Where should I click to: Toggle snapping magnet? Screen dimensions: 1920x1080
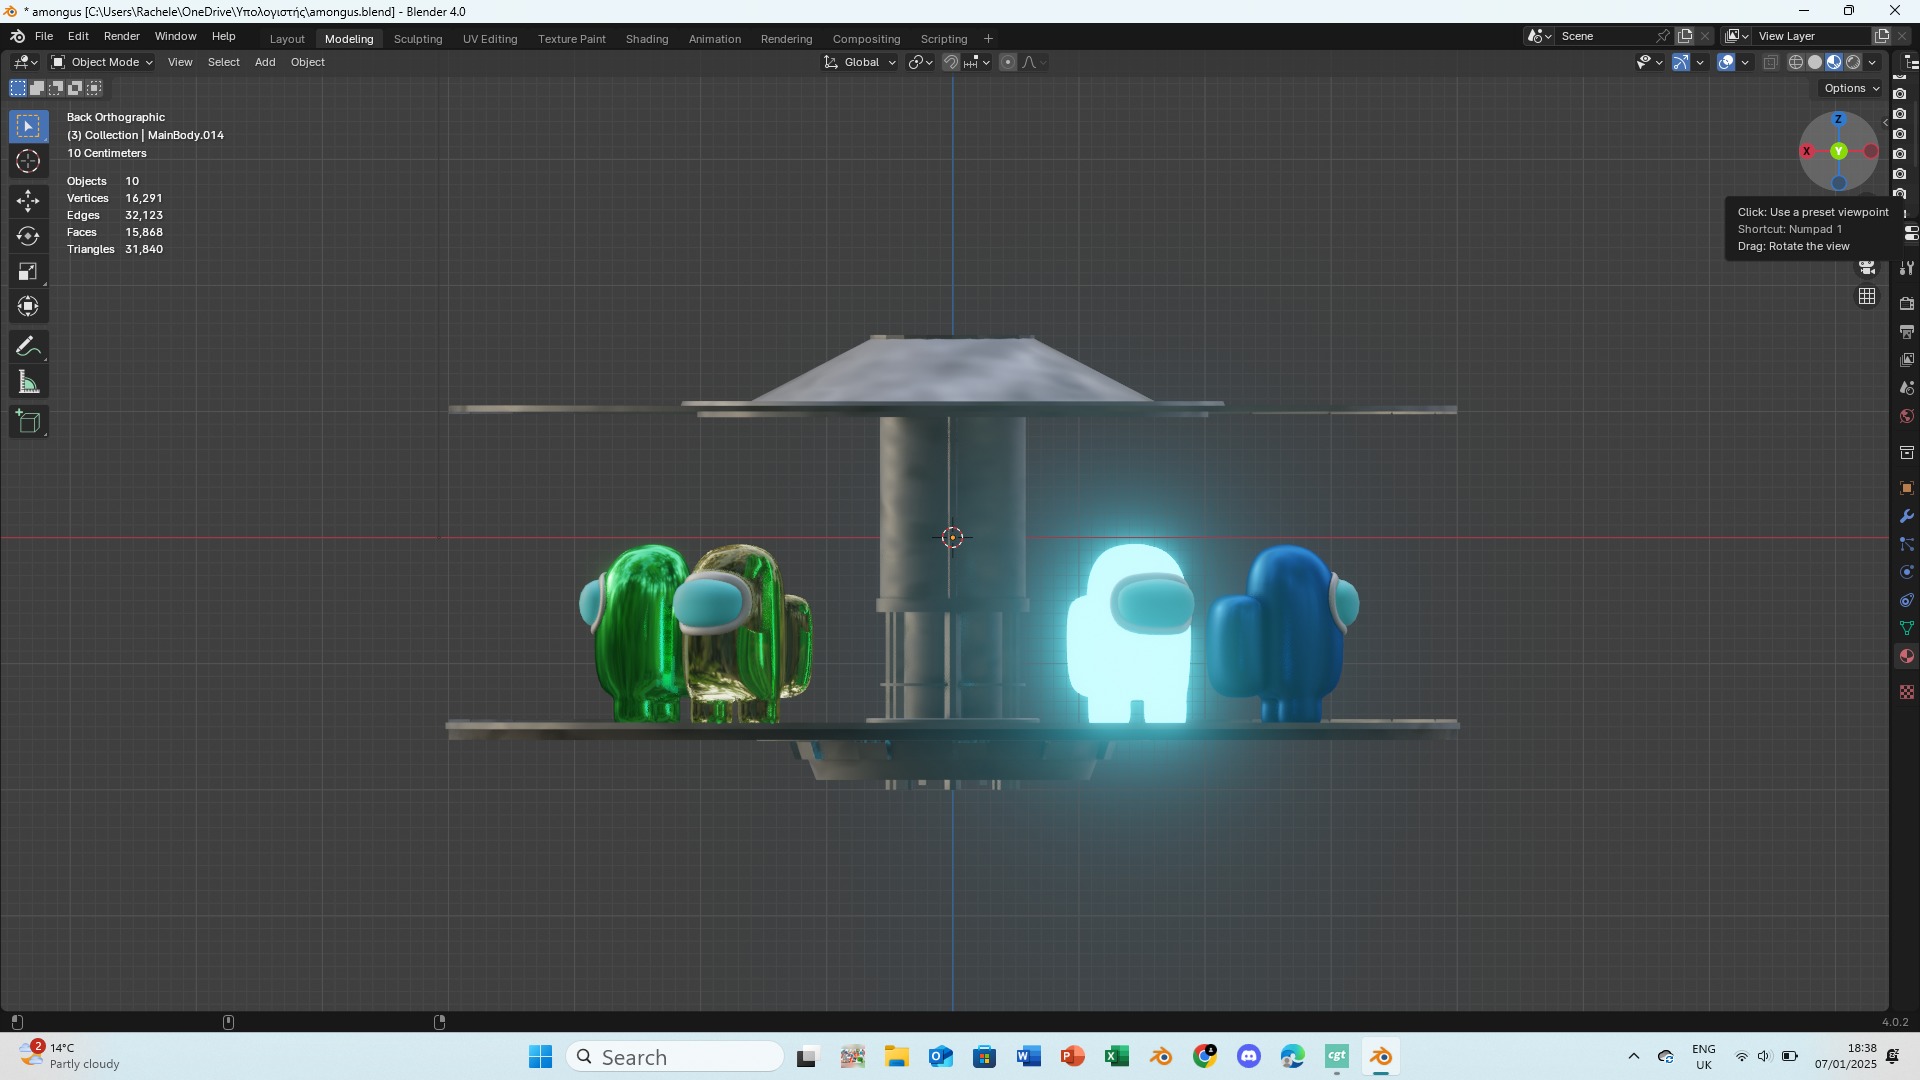[x=951, y=62]
